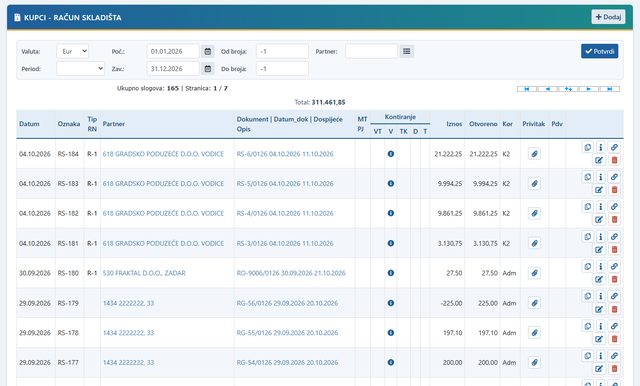
Task: Delete the RS-184 invoice
Action: coord(614,160)
